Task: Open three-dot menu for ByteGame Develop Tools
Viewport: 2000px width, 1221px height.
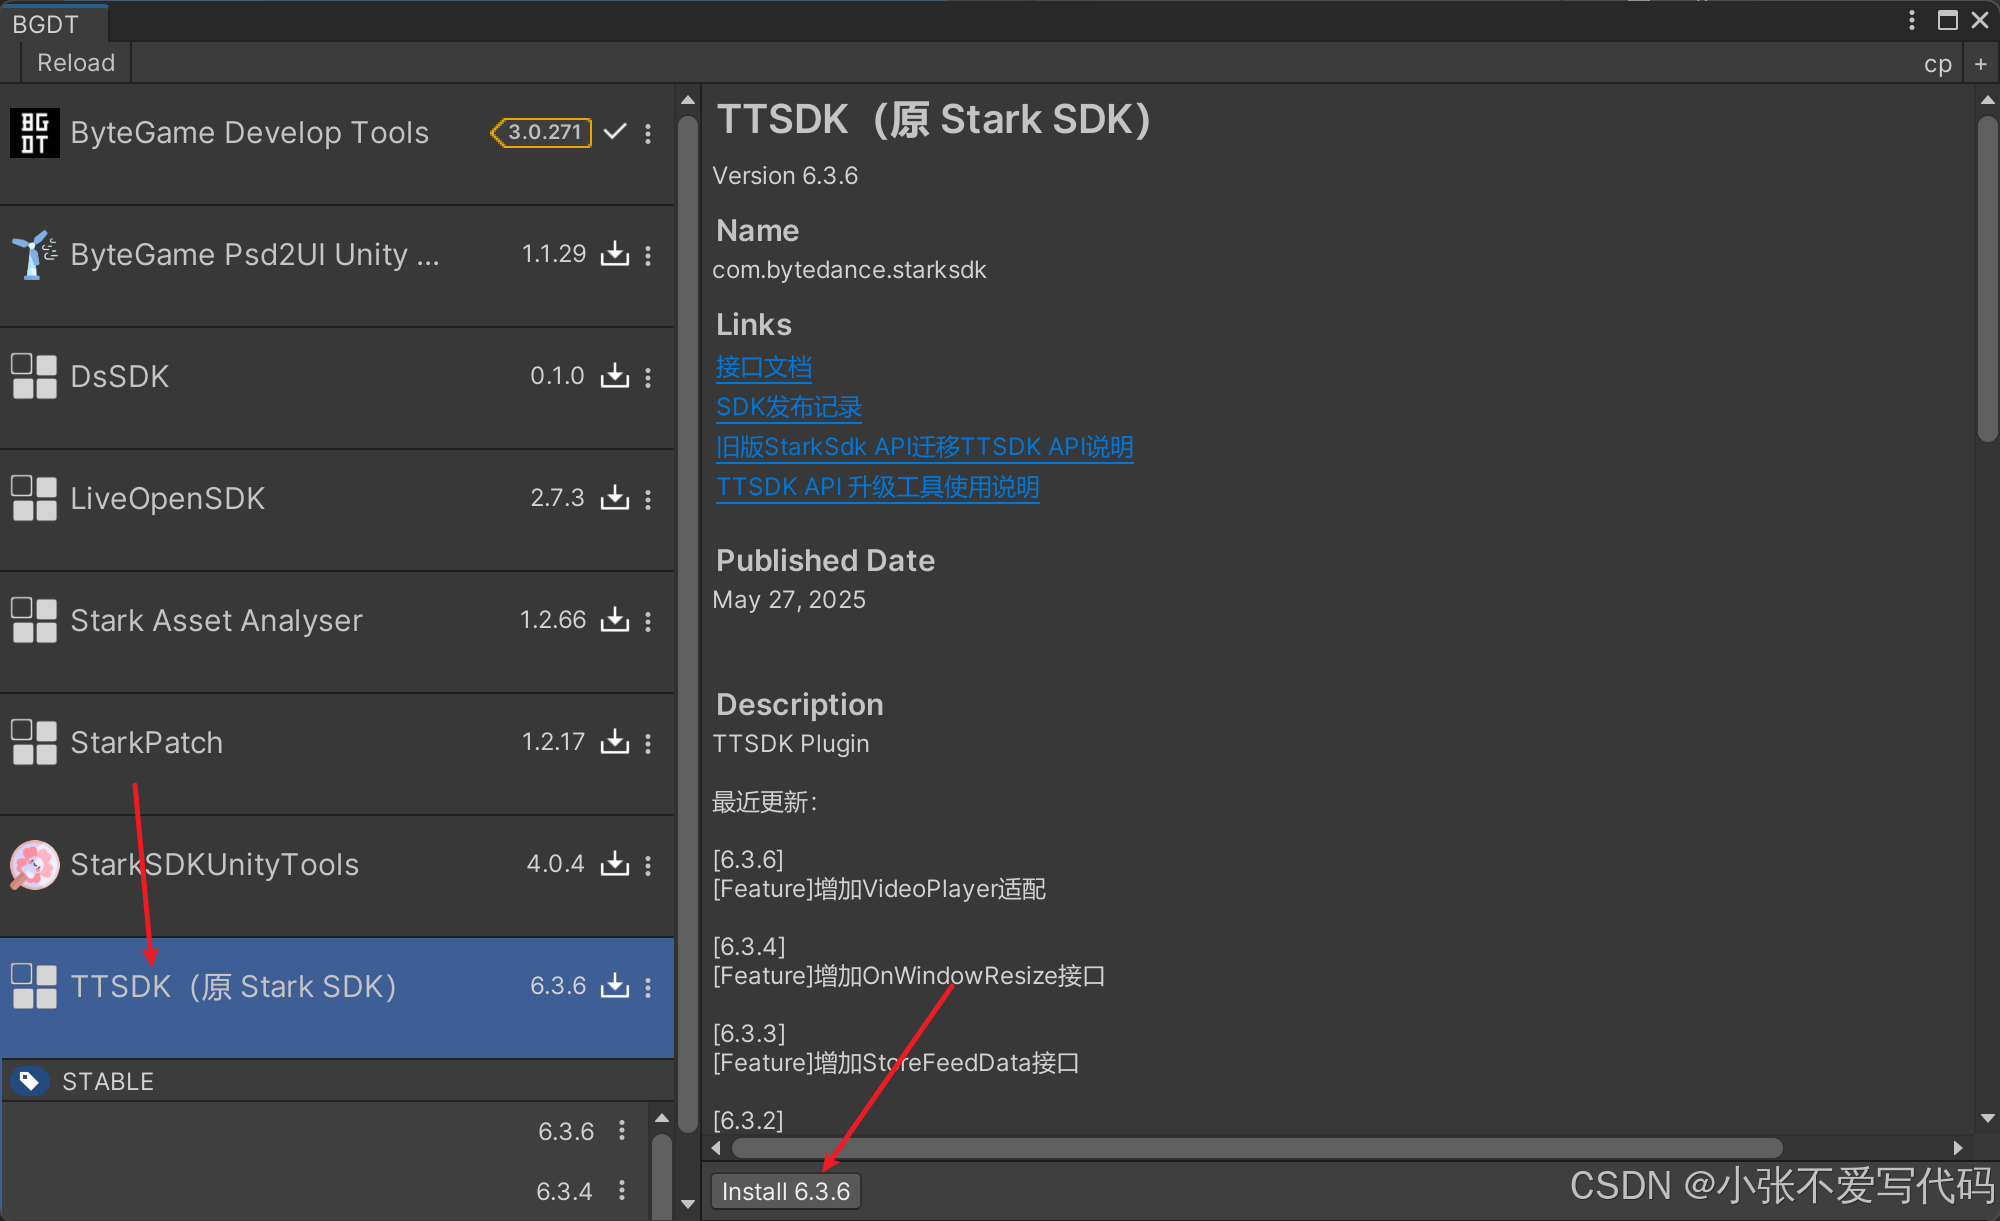Action: tap(648, 133)
